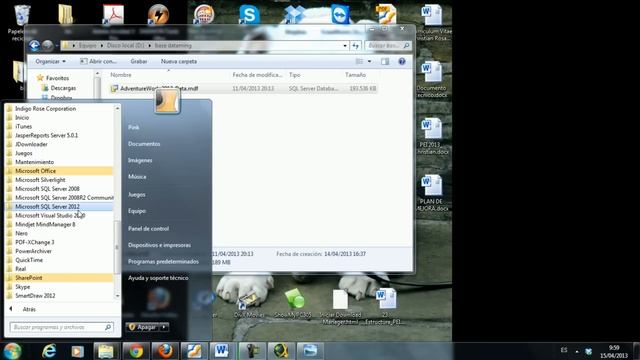This screenshot has width=640, height=360.
Task: Expand the Microsoft SQL Server 2008 folder
Action: point(59,189)
